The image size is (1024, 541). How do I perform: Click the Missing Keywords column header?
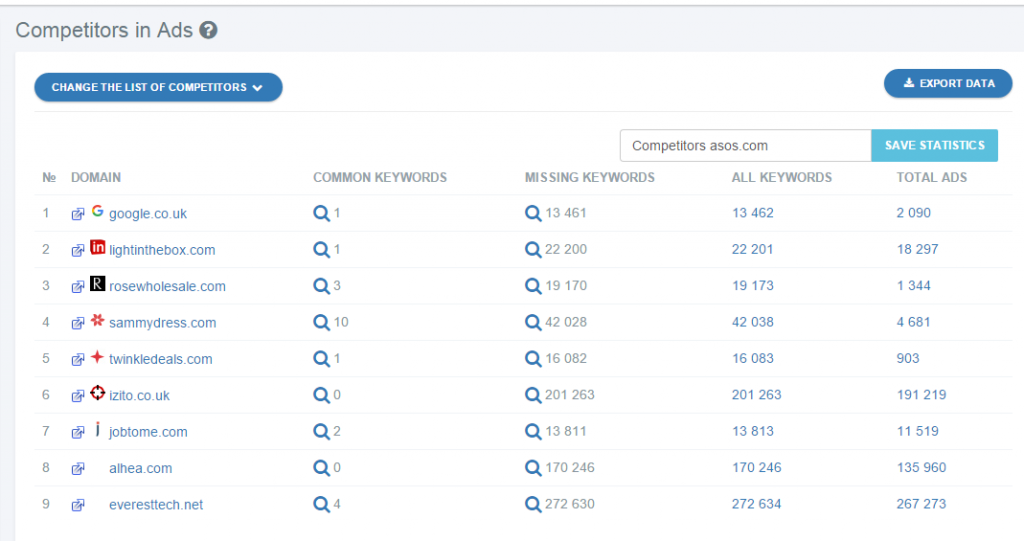[x=590, y=178]
